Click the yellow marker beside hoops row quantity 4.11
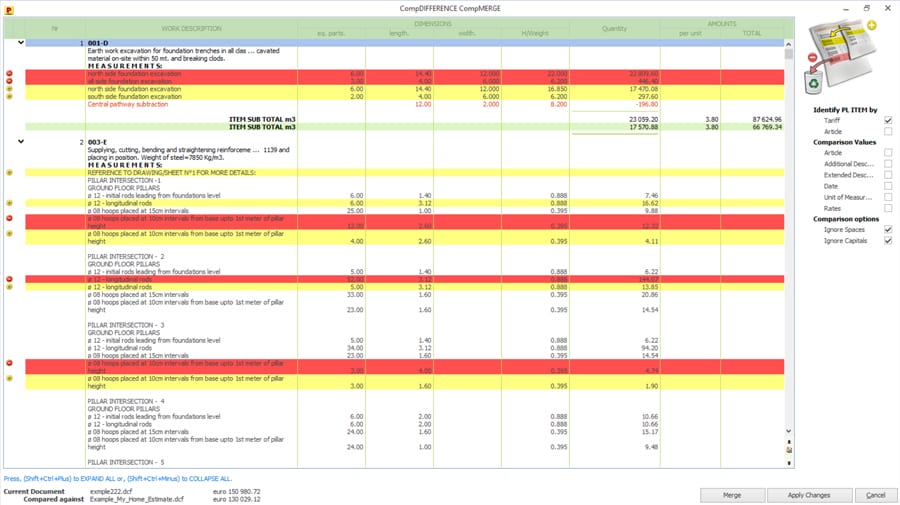 [x=9, y=234]
